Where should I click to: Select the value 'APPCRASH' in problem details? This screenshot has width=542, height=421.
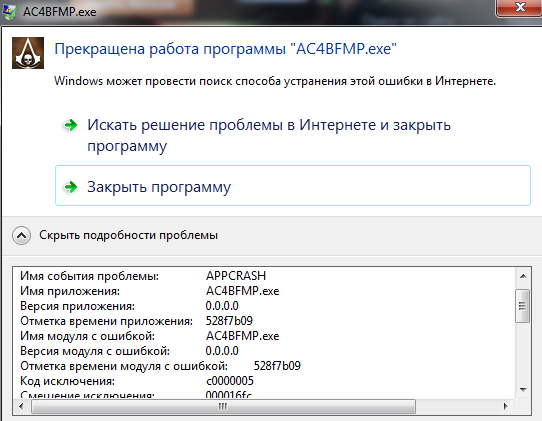click(236, 276)
